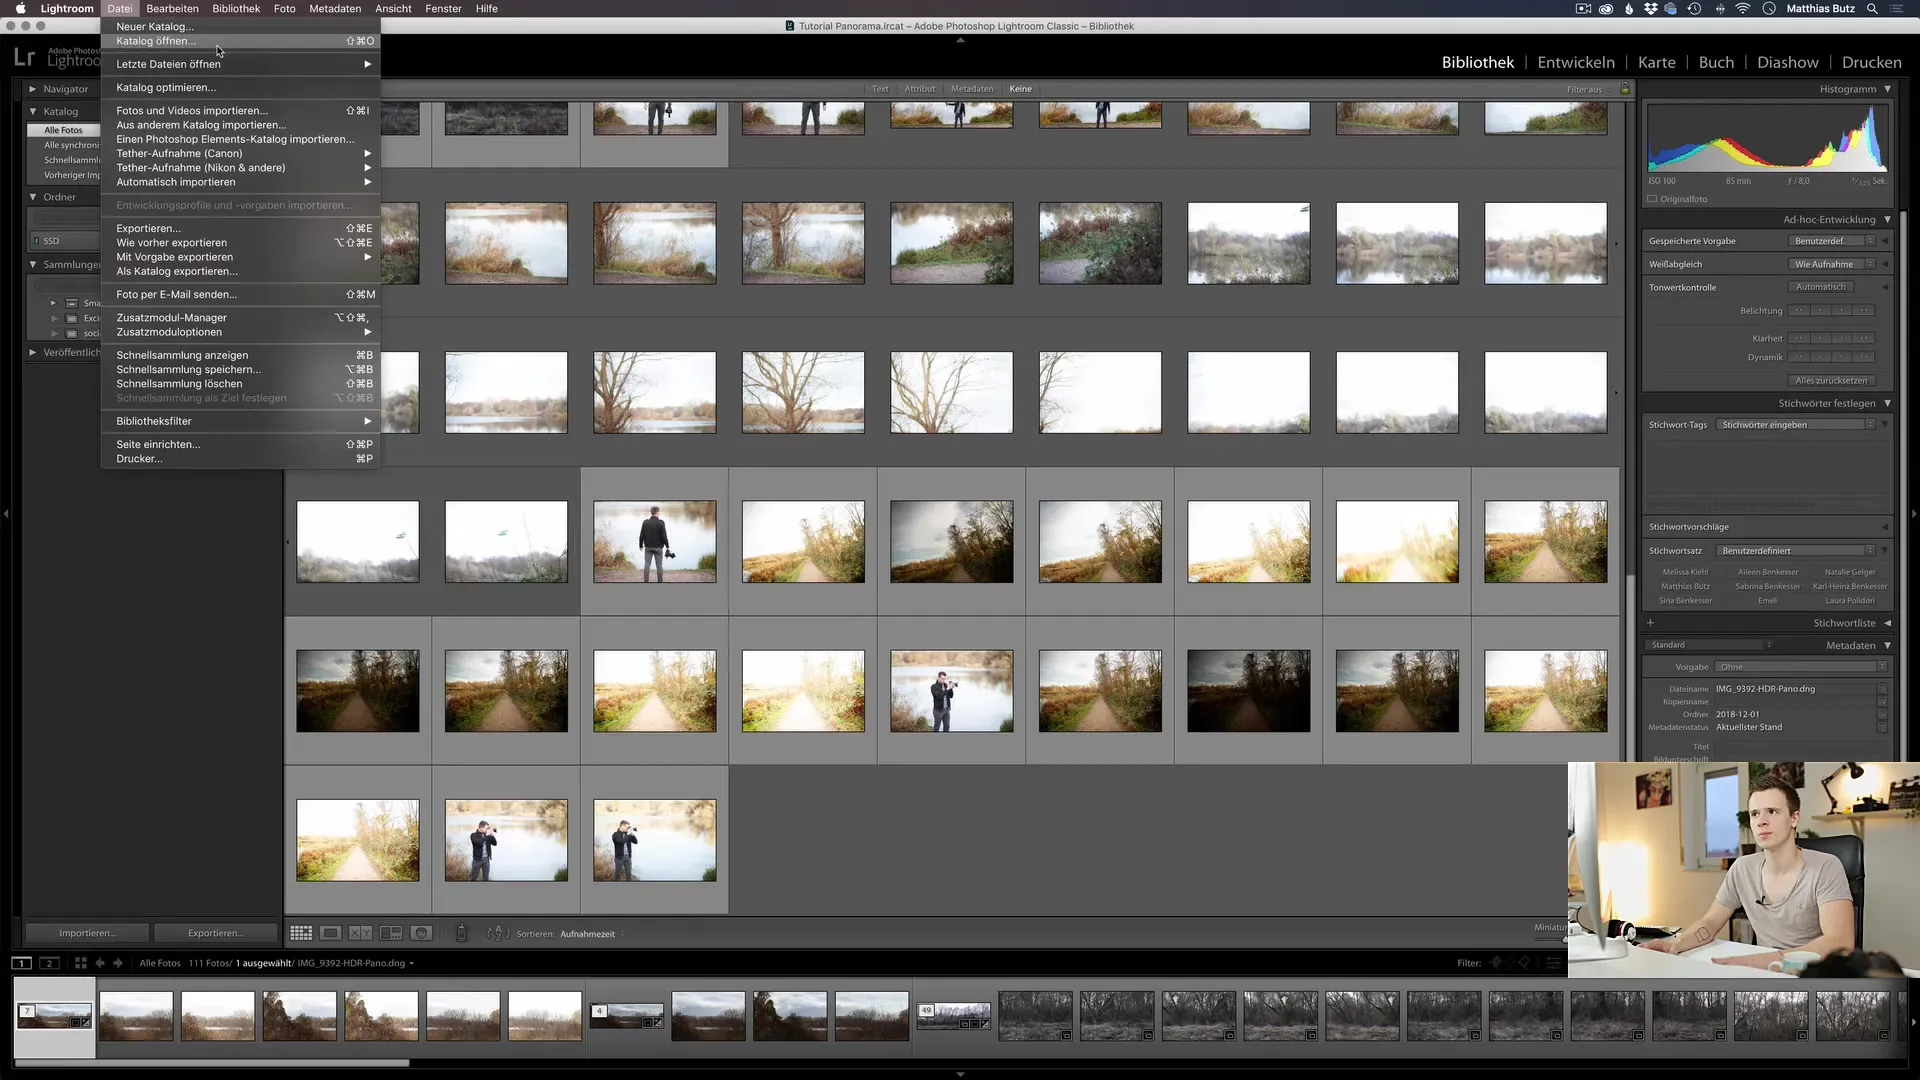Click the Exportieren... button

(215, 933)
